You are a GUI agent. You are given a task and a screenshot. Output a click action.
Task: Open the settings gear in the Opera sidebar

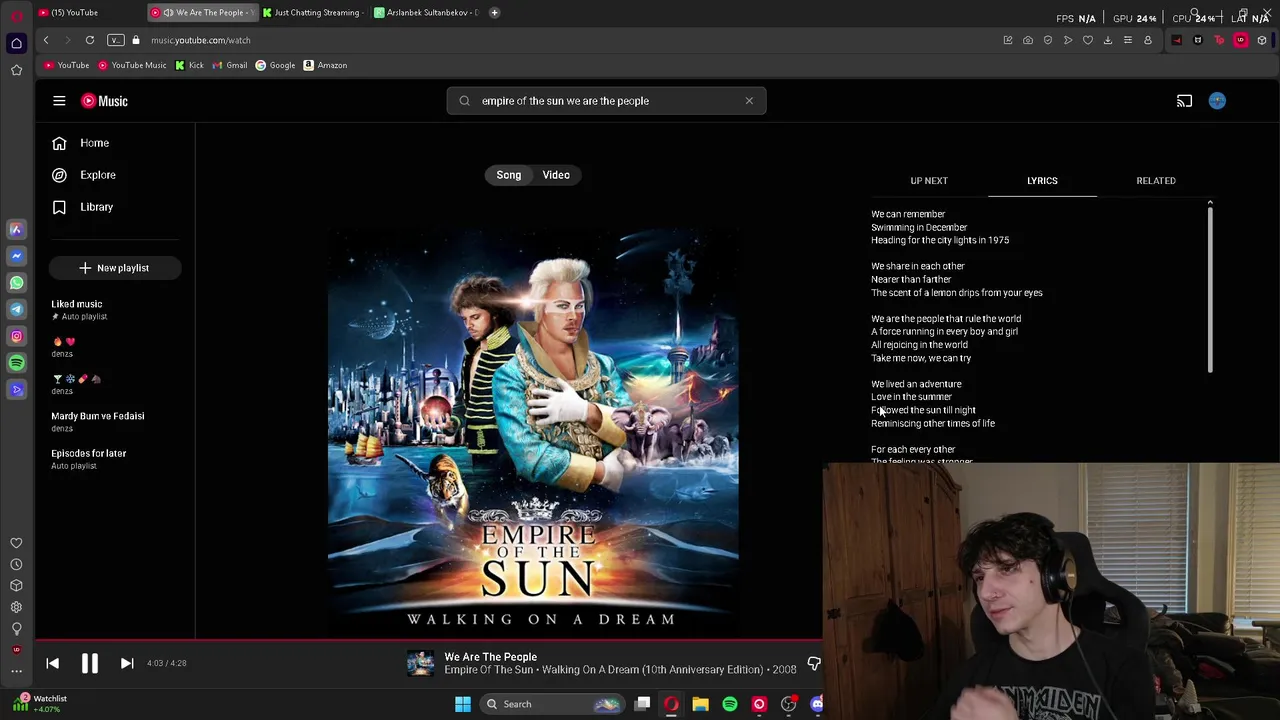[x=16, y=607]
